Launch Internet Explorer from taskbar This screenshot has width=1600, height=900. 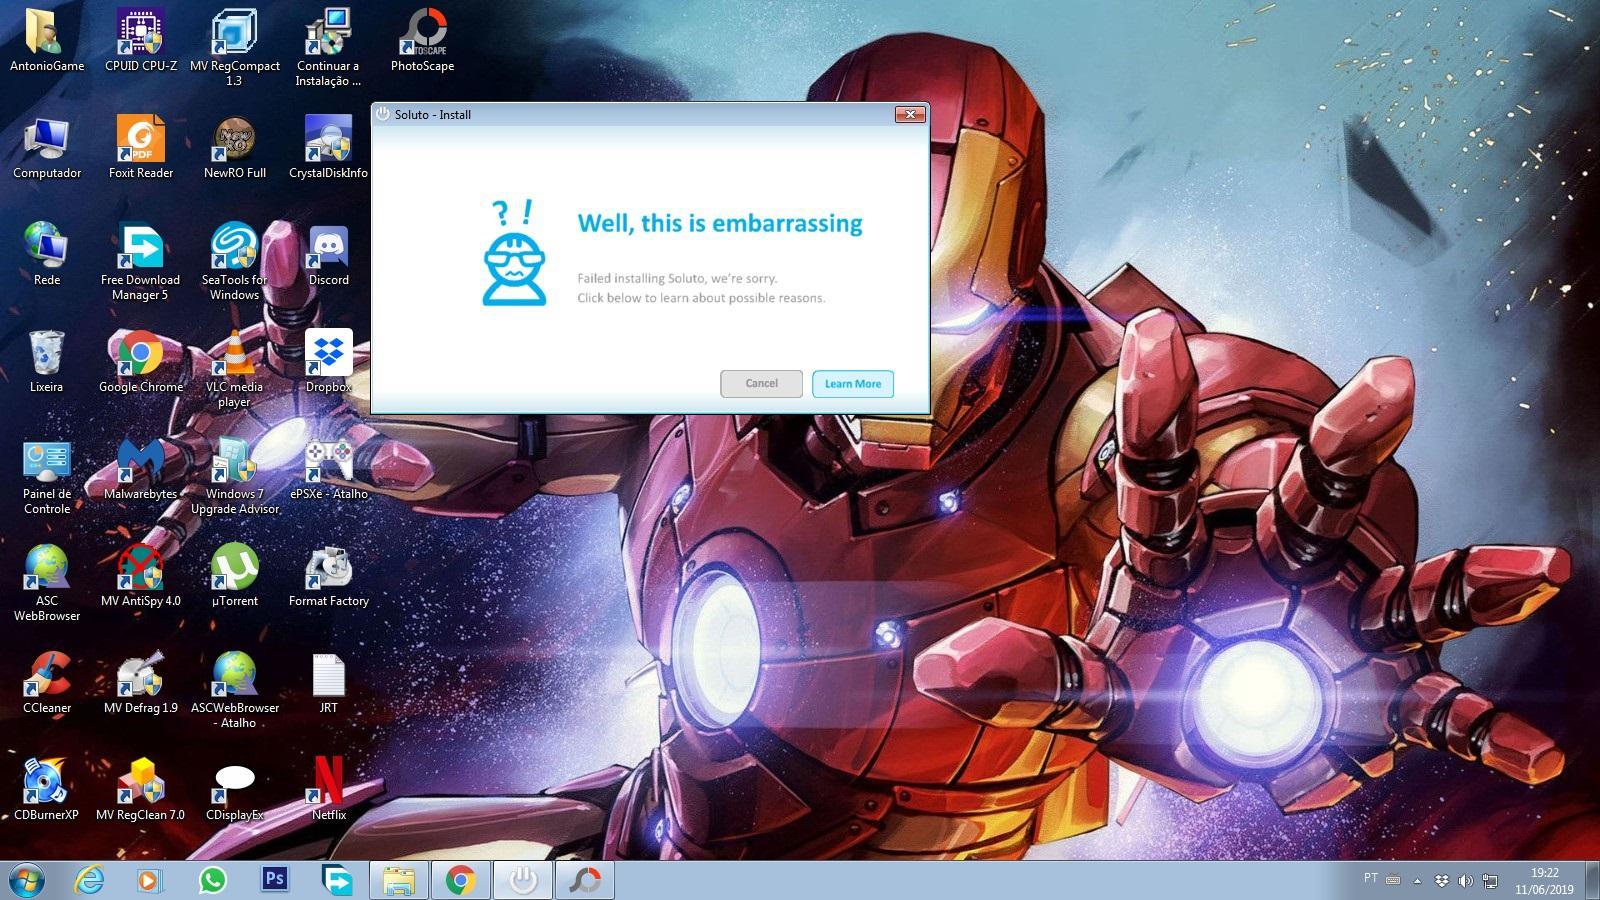(89, 880)
